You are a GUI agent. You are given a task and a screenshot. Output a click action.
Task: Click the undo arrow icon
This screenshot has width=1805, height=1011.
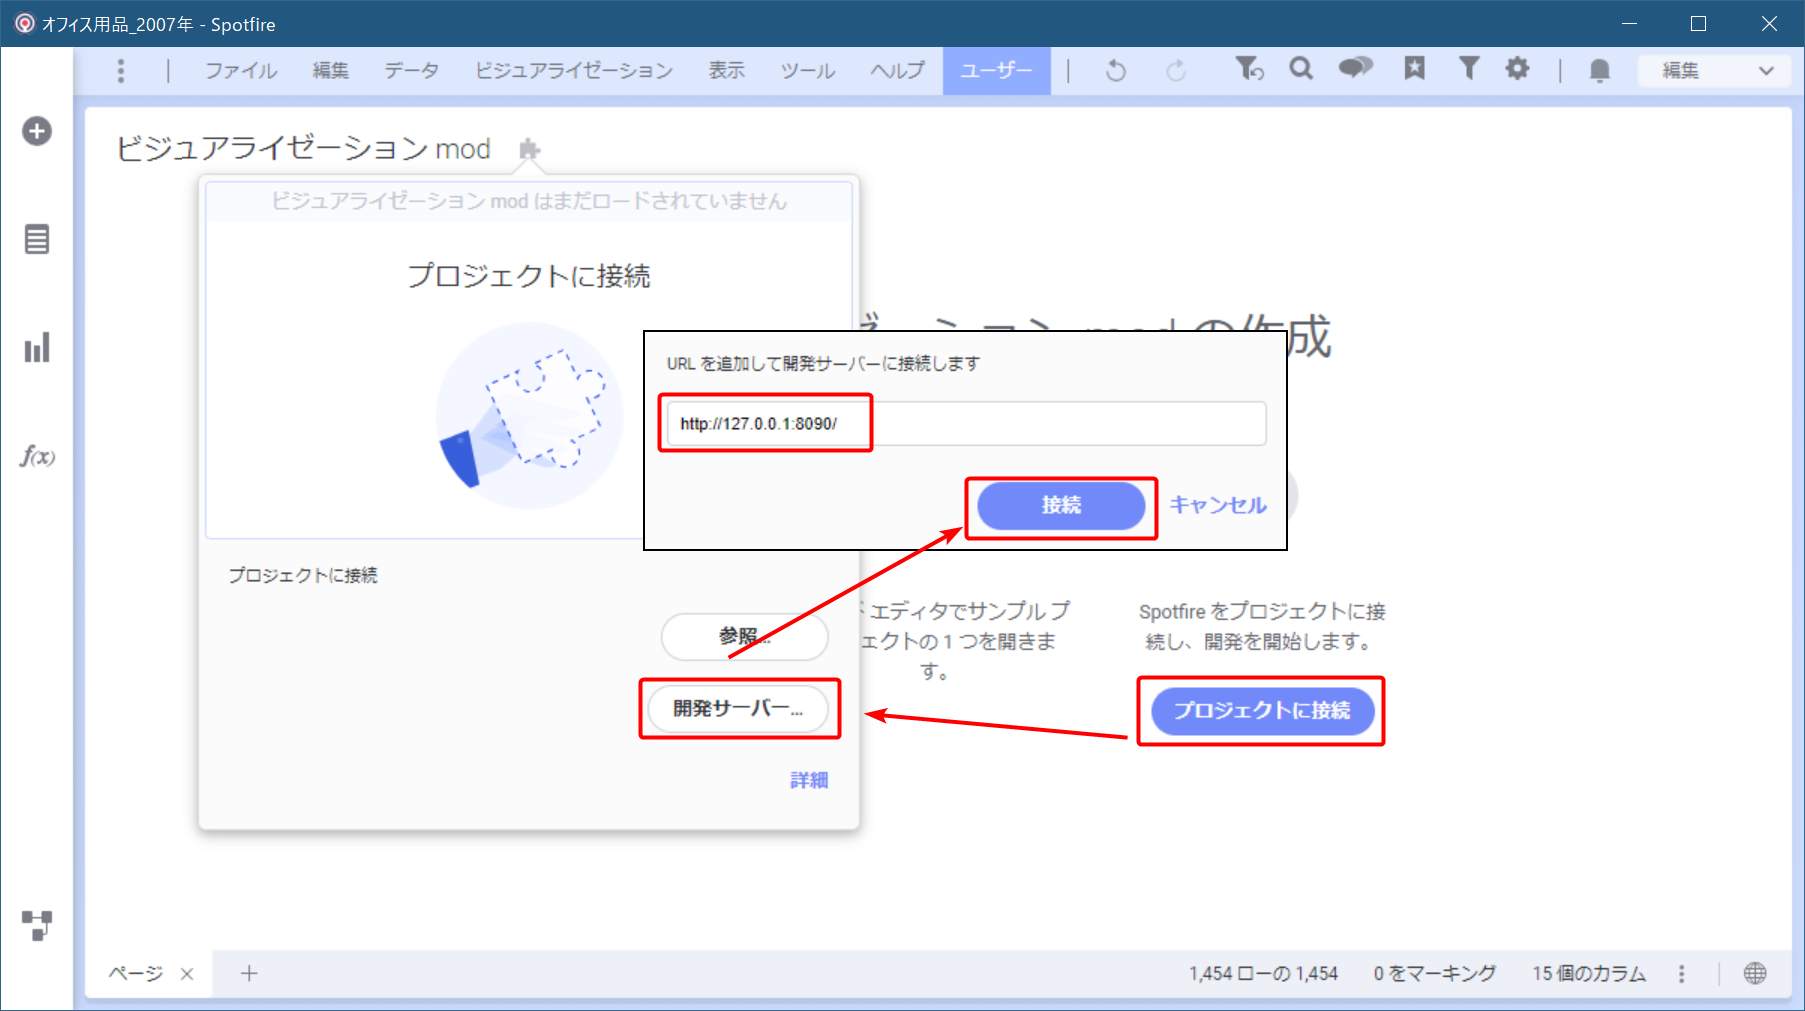click(1116, 70)
